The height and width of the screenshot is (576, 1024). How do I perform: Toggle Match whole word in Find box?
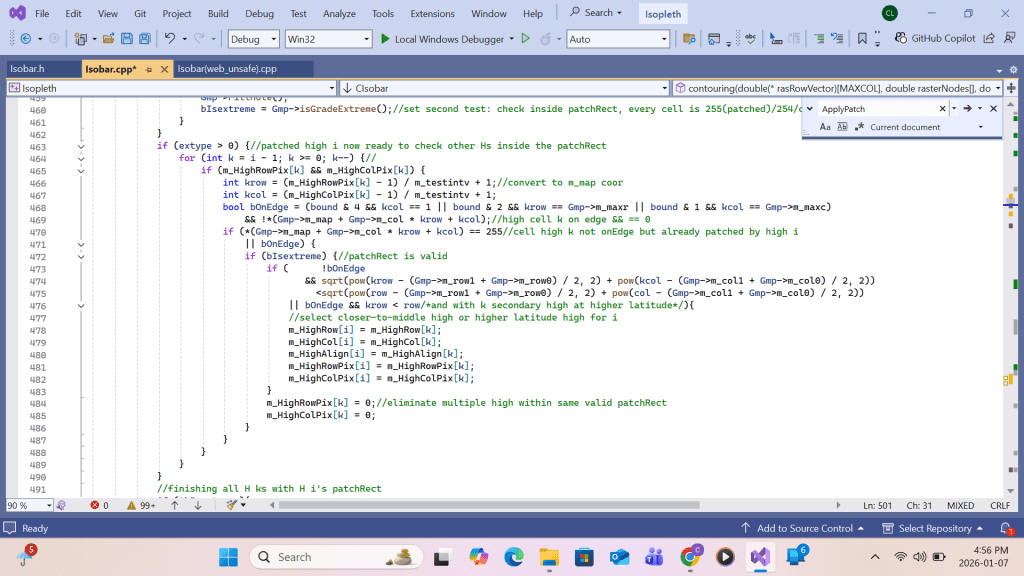pyautogui.click(x=842, y=127)
